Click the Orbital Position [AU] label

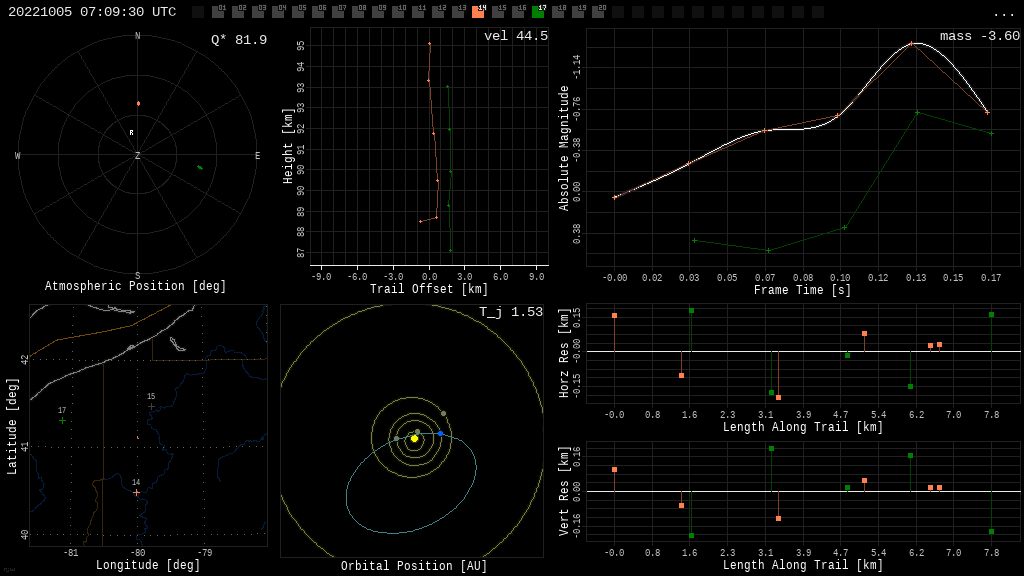click(x=414, y=566)
